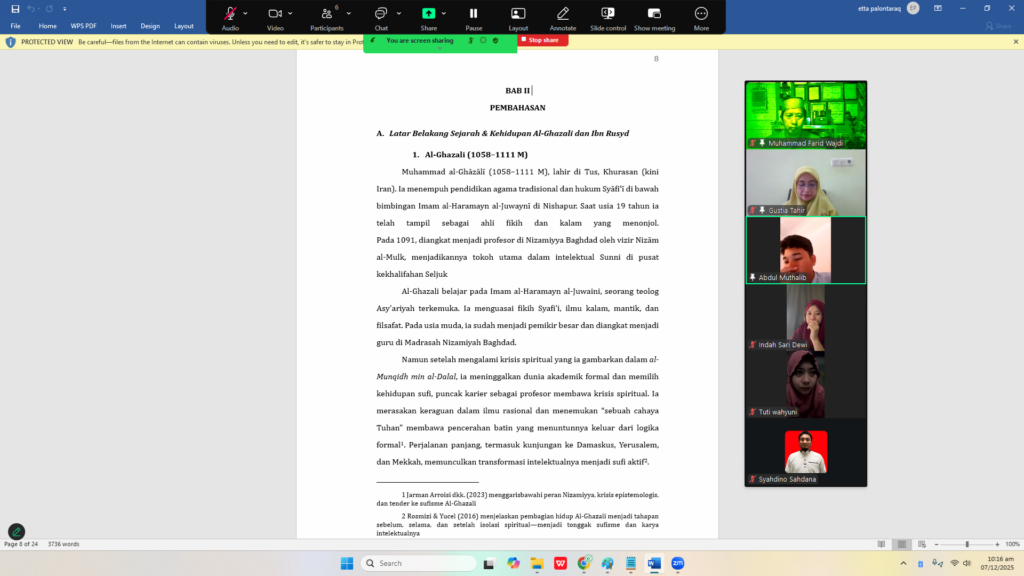Show the meeting window
This screenshot has width=1024, height=576.
click(x=654, y=18)
